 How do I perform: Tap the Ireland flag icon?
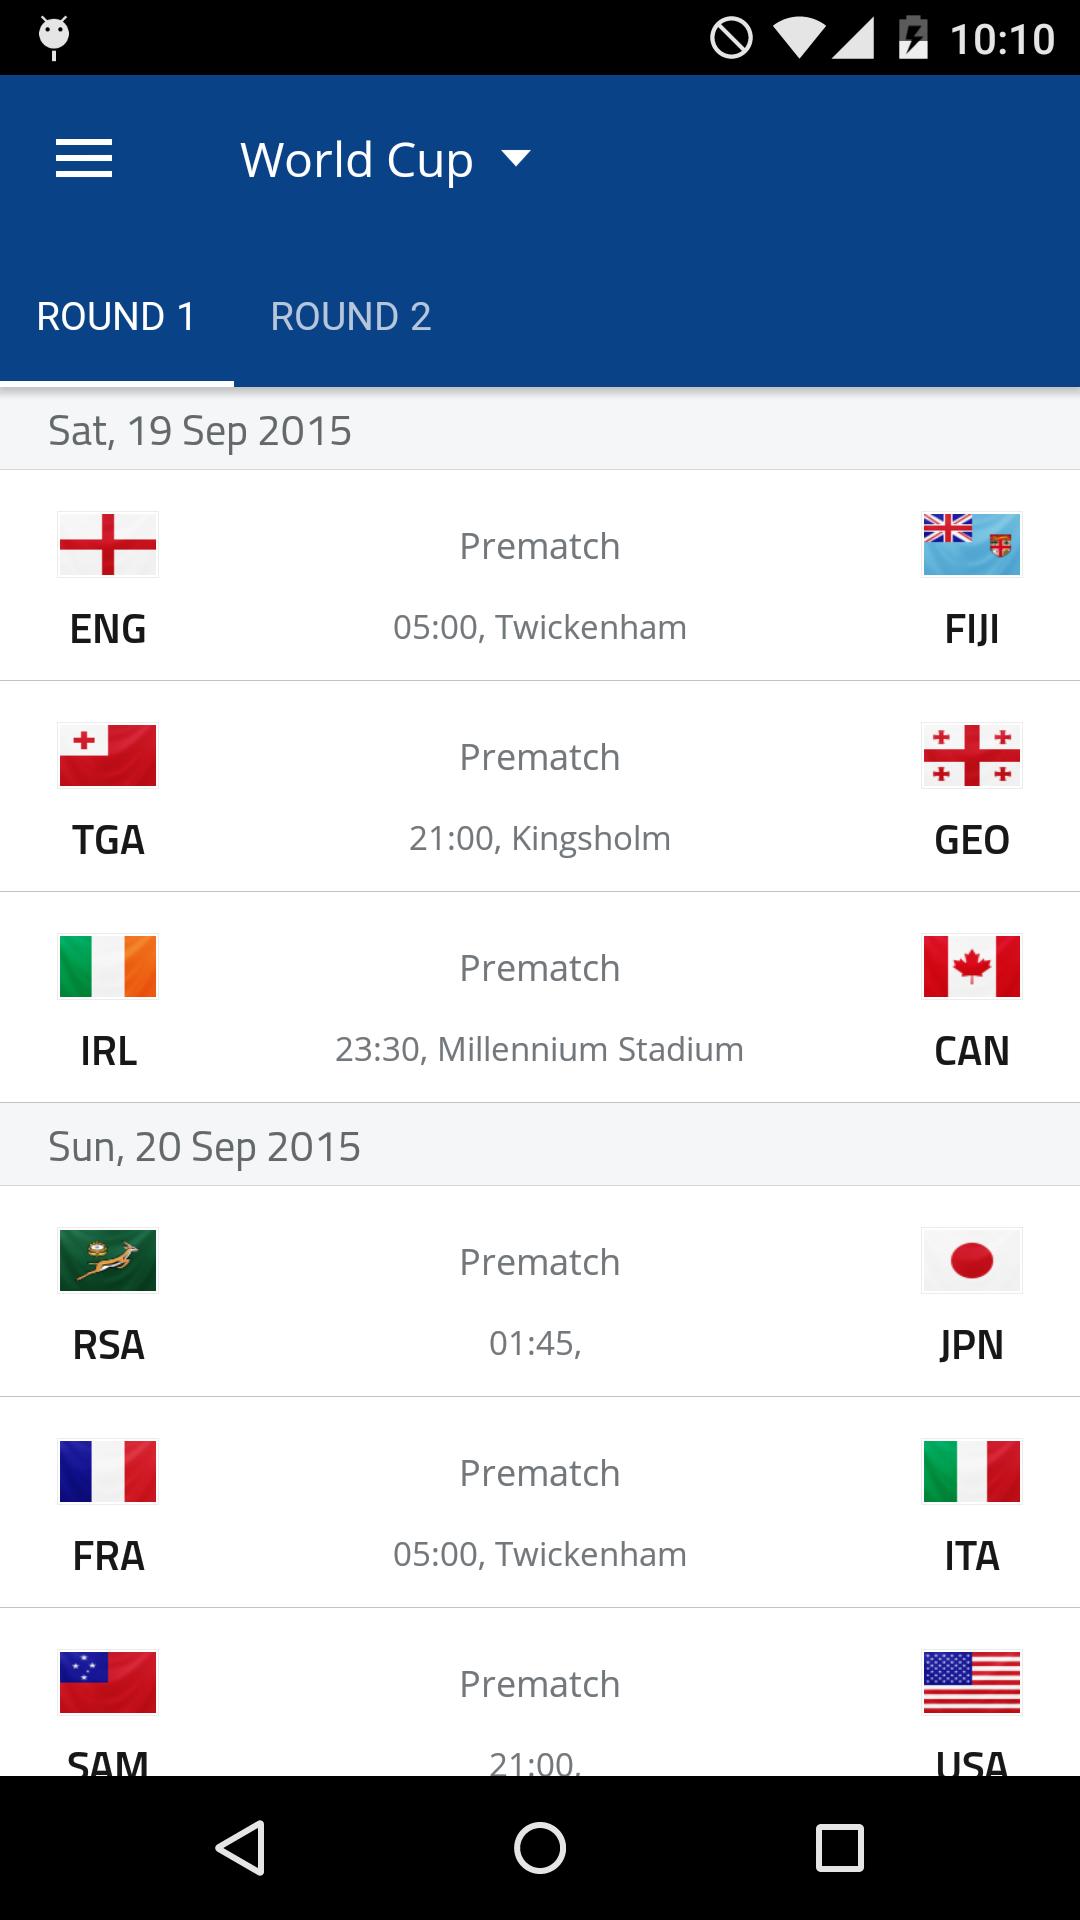(108, 967)
